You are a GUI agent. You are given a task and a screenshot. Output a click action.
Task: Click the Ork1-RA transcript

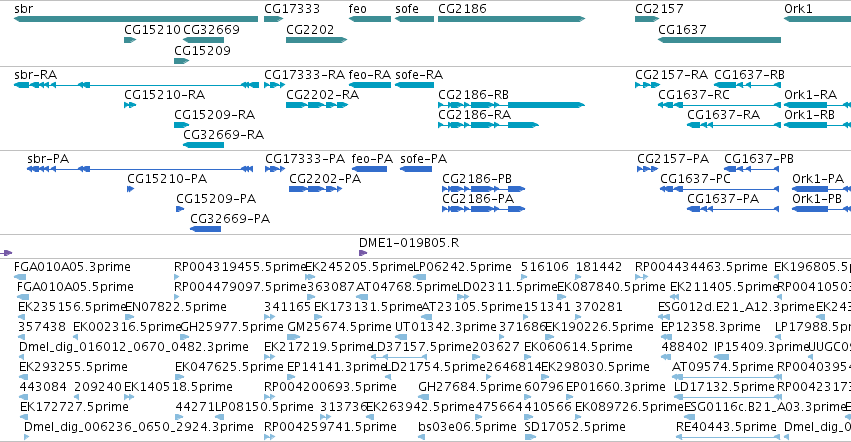coord(817,105)
